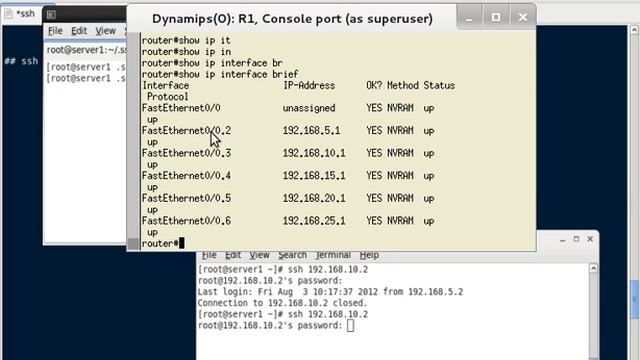Click the 'Last login: Fri Aug 3' line
This screenshot has height=360, width=640.
click(x=330, y=292)
